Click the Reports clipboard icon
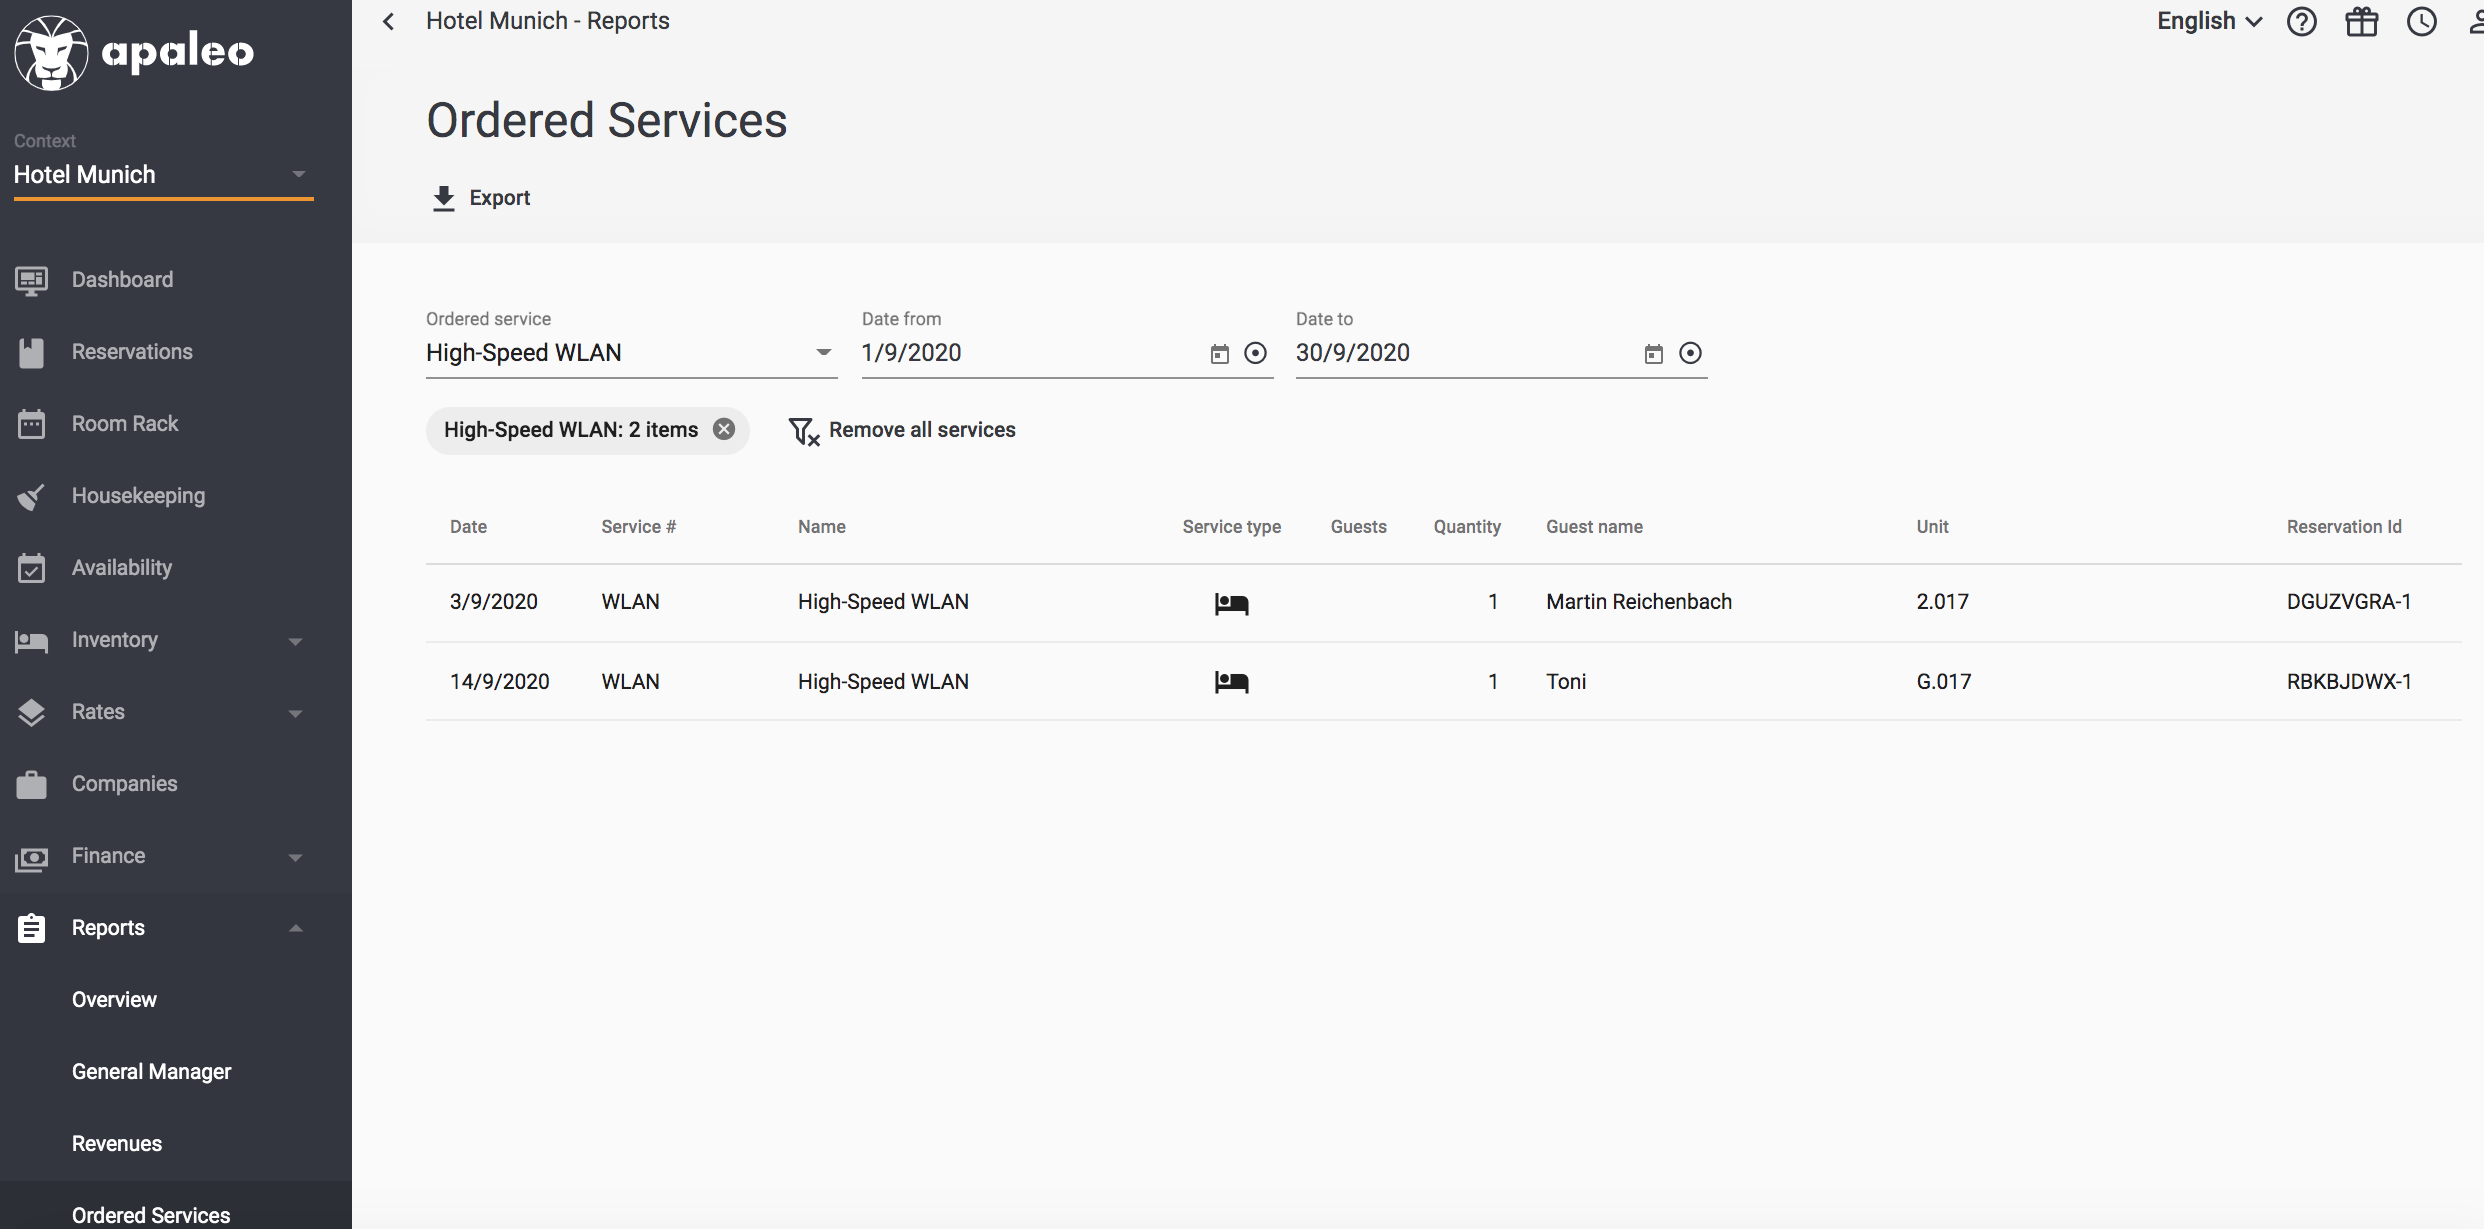Image resolution: width=2484 pixels, height=1229 pixels. (31, 928)
